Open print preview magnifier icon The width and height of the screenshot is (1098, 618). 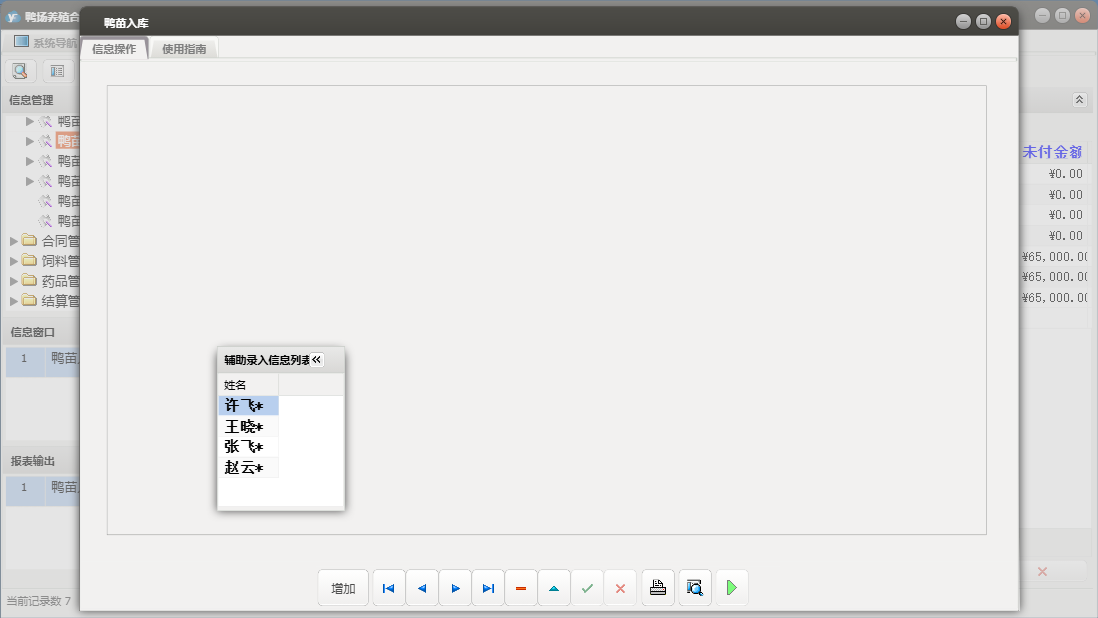click(x=695, y=588)
